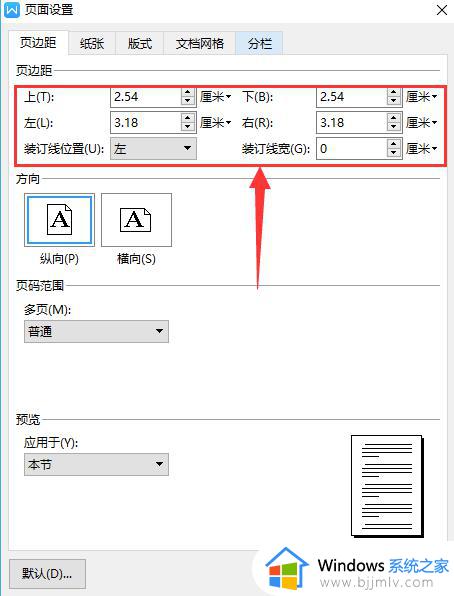The width and height of the screenshot is (454, 596).
Task: Decrease right margin with down spinner arrow
Action: [394, 127]
